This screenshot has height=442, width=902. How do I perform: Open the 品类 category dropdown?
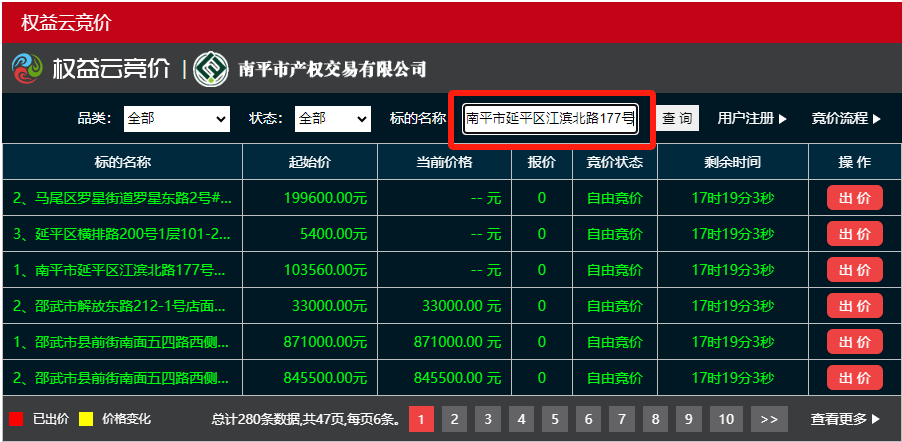pyautogui.click(x=176, y=119)
